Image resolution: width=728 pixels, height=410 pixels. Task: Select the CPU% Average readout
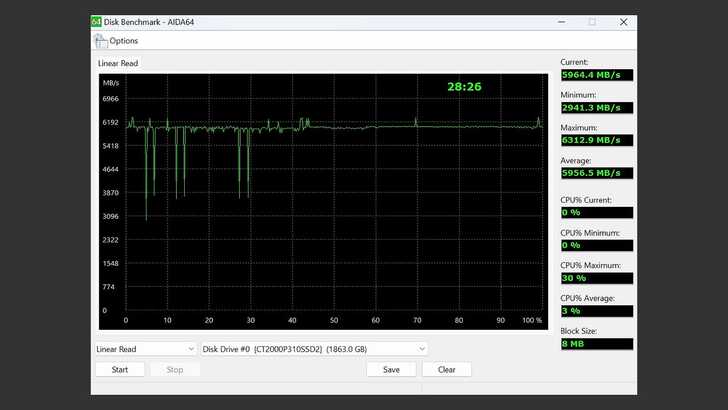(596, 311)
